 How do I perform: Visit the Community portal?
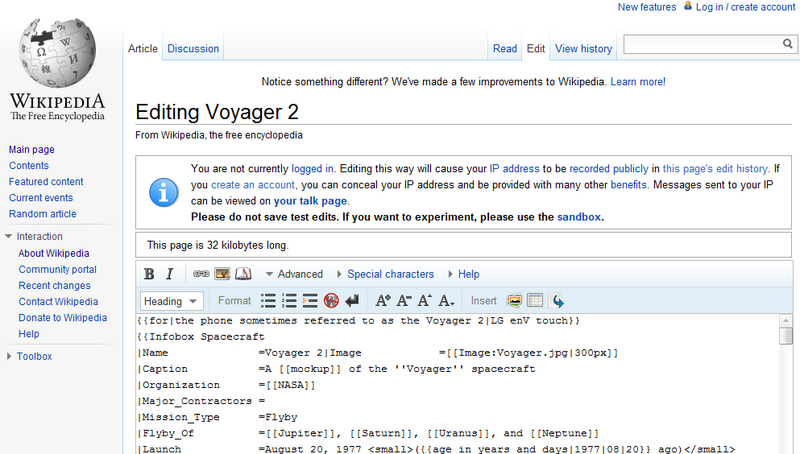click(58, 269)
